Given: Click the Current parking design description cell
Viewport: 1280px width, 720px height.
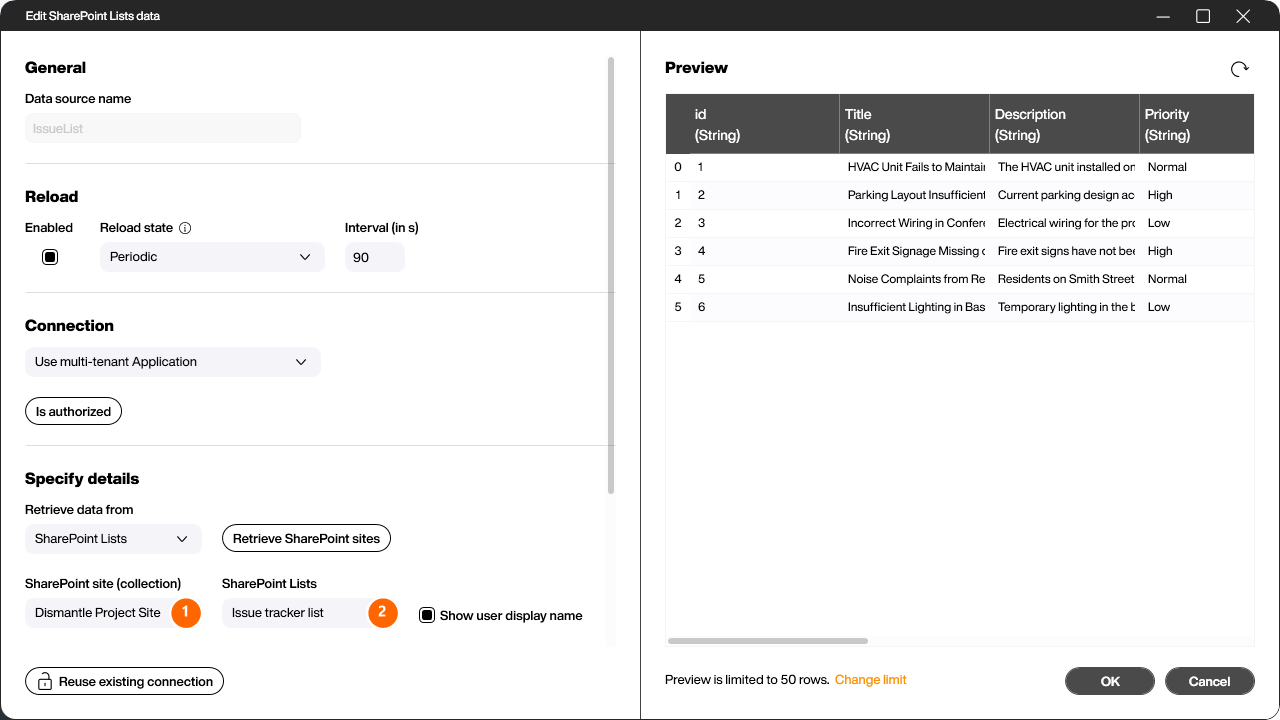Looking at the screenshot, I should tap(1064, 195).
